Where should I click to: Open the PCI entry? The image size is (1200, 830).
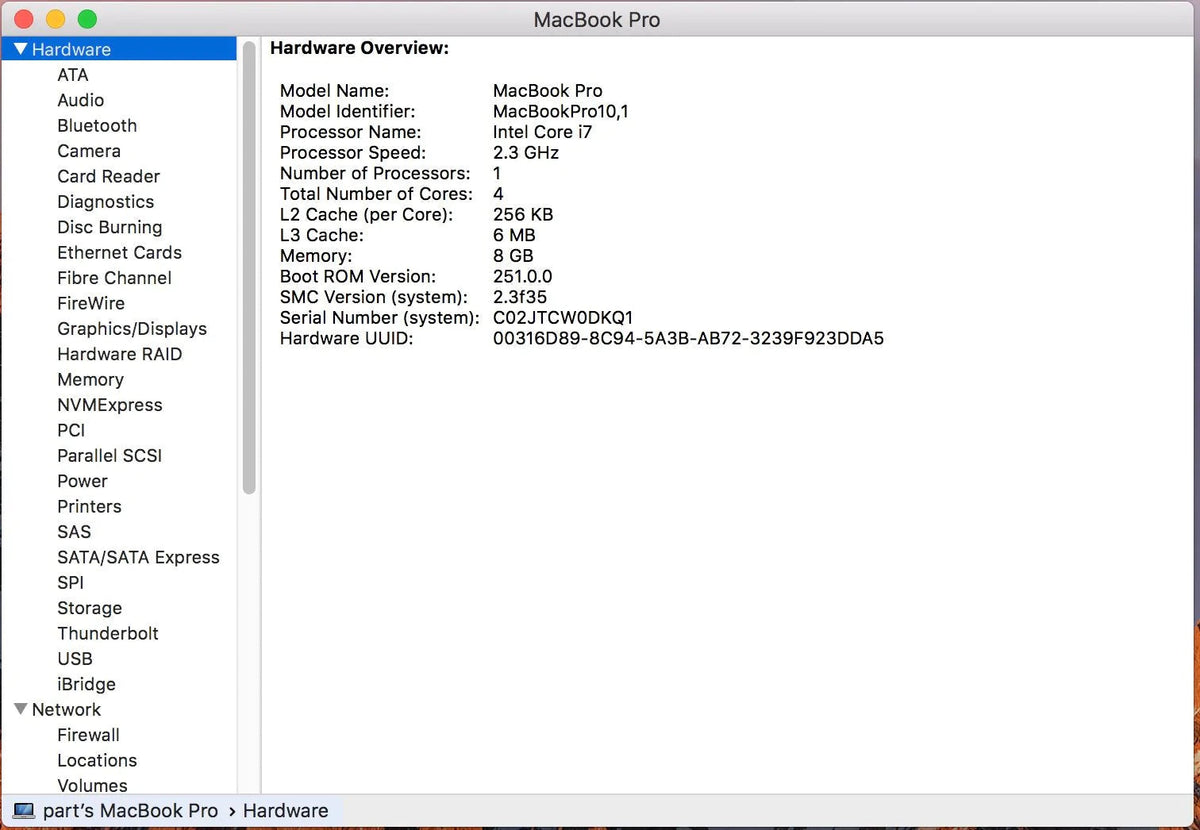coord(71,430)
